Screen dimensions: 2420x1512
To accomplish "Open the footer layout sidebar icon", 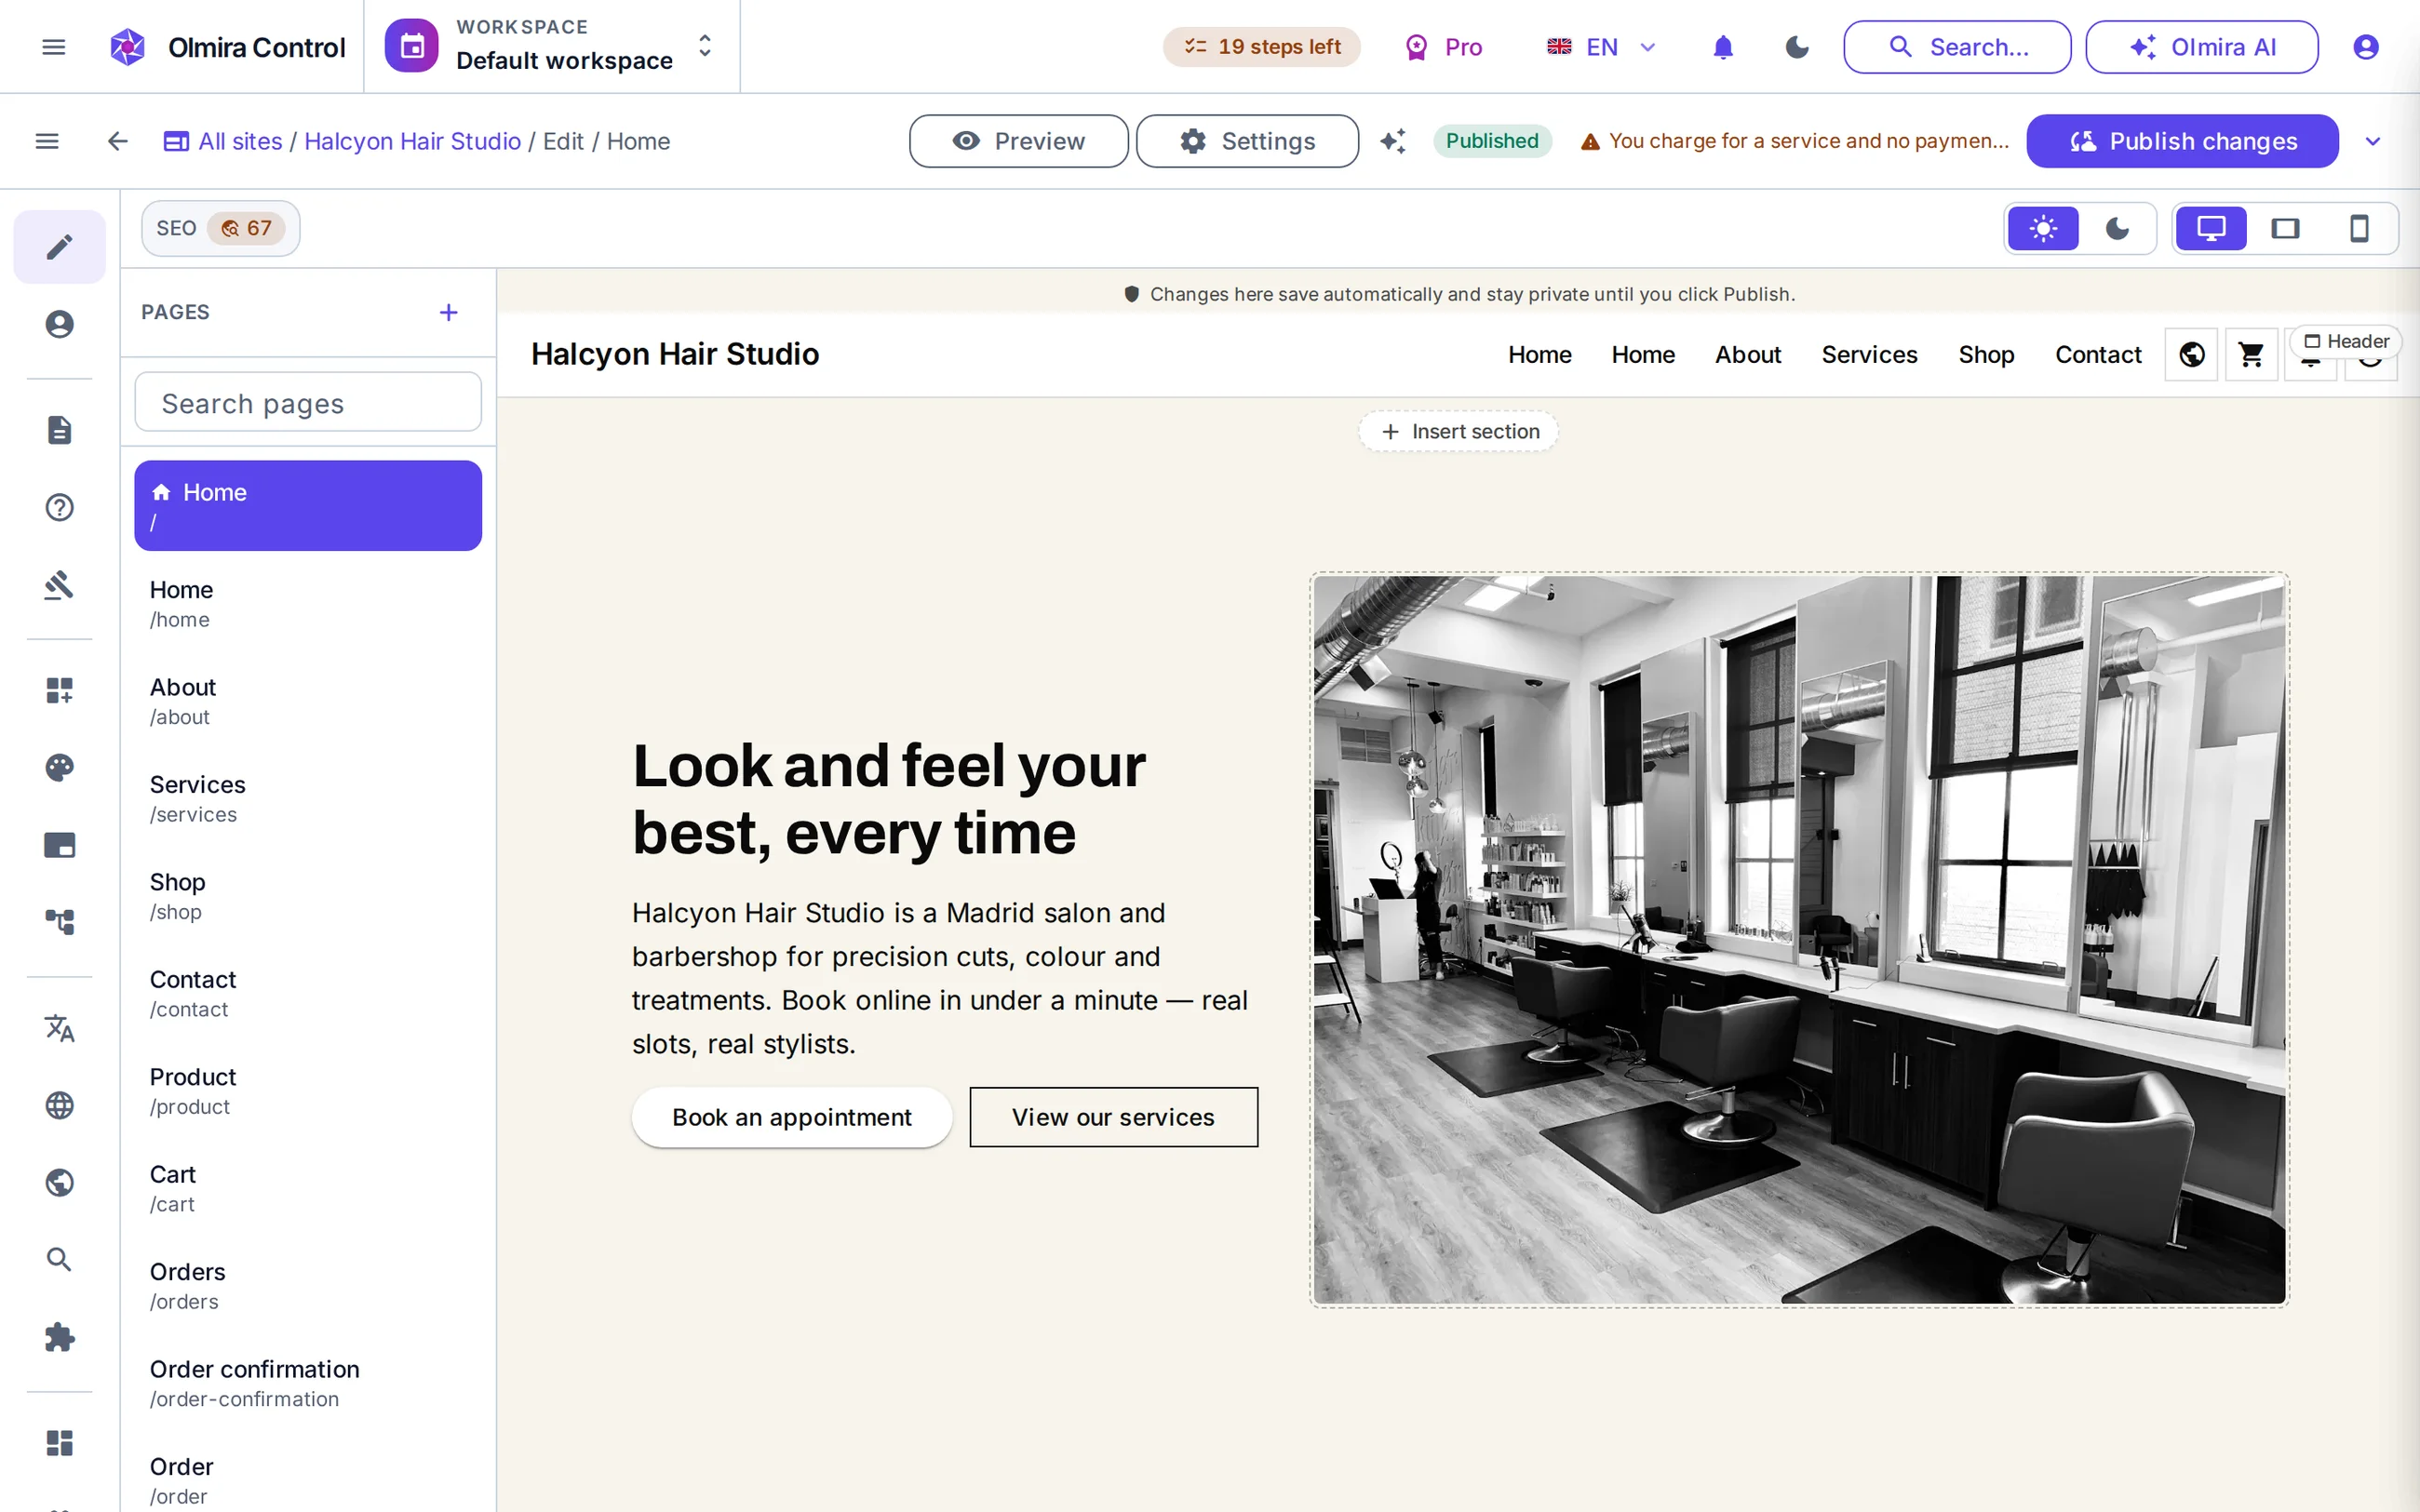I will [x=59, y=845].
